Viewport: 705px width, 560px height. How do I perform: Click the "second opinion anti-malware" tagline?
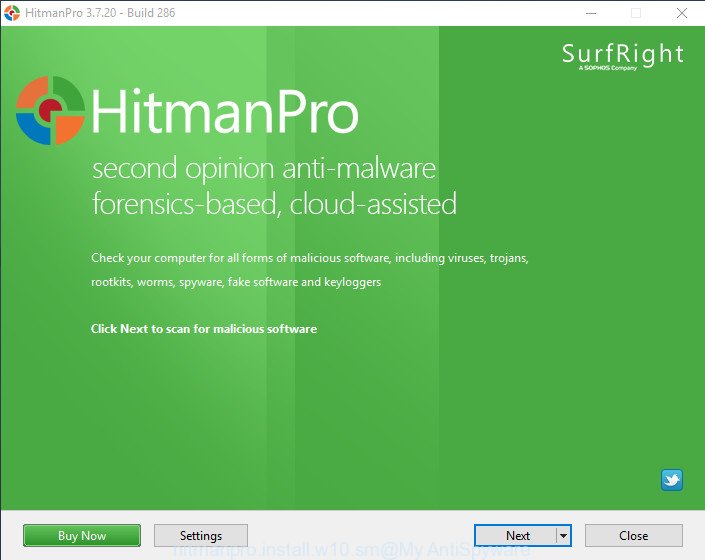(x=264, y=169)
